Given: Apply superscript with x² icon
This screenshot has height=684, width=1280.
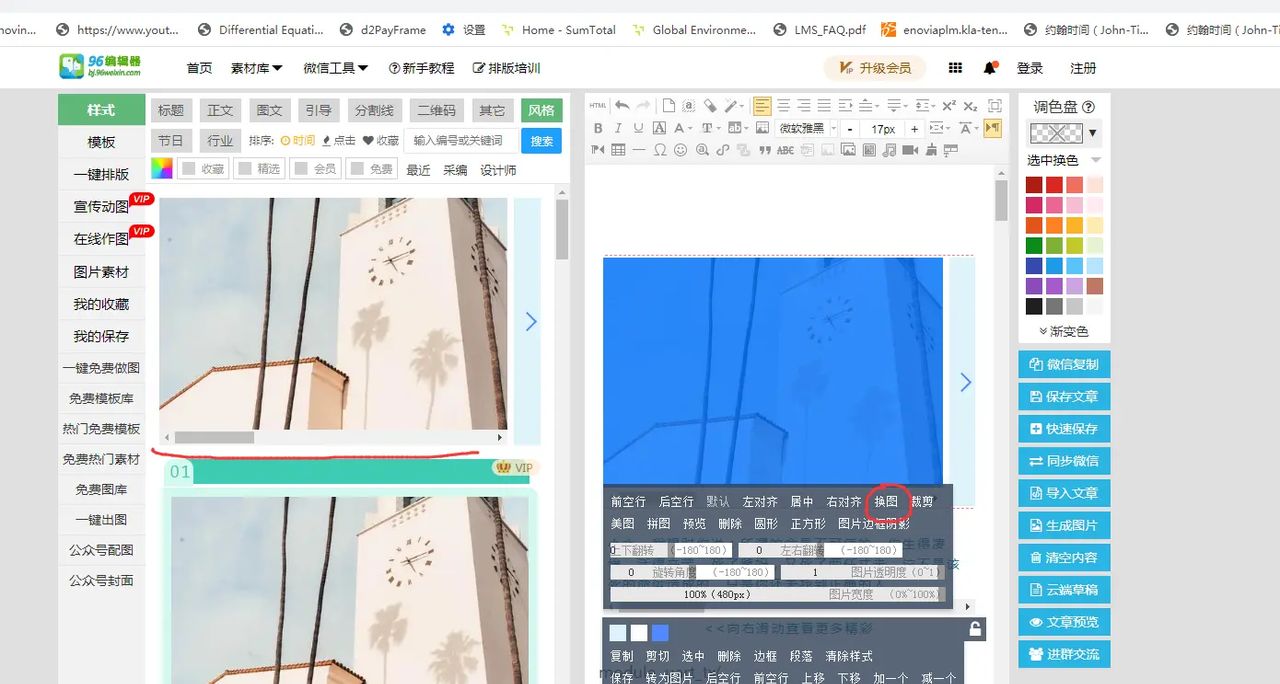Looking at the screenshot, I should [947, 107].
